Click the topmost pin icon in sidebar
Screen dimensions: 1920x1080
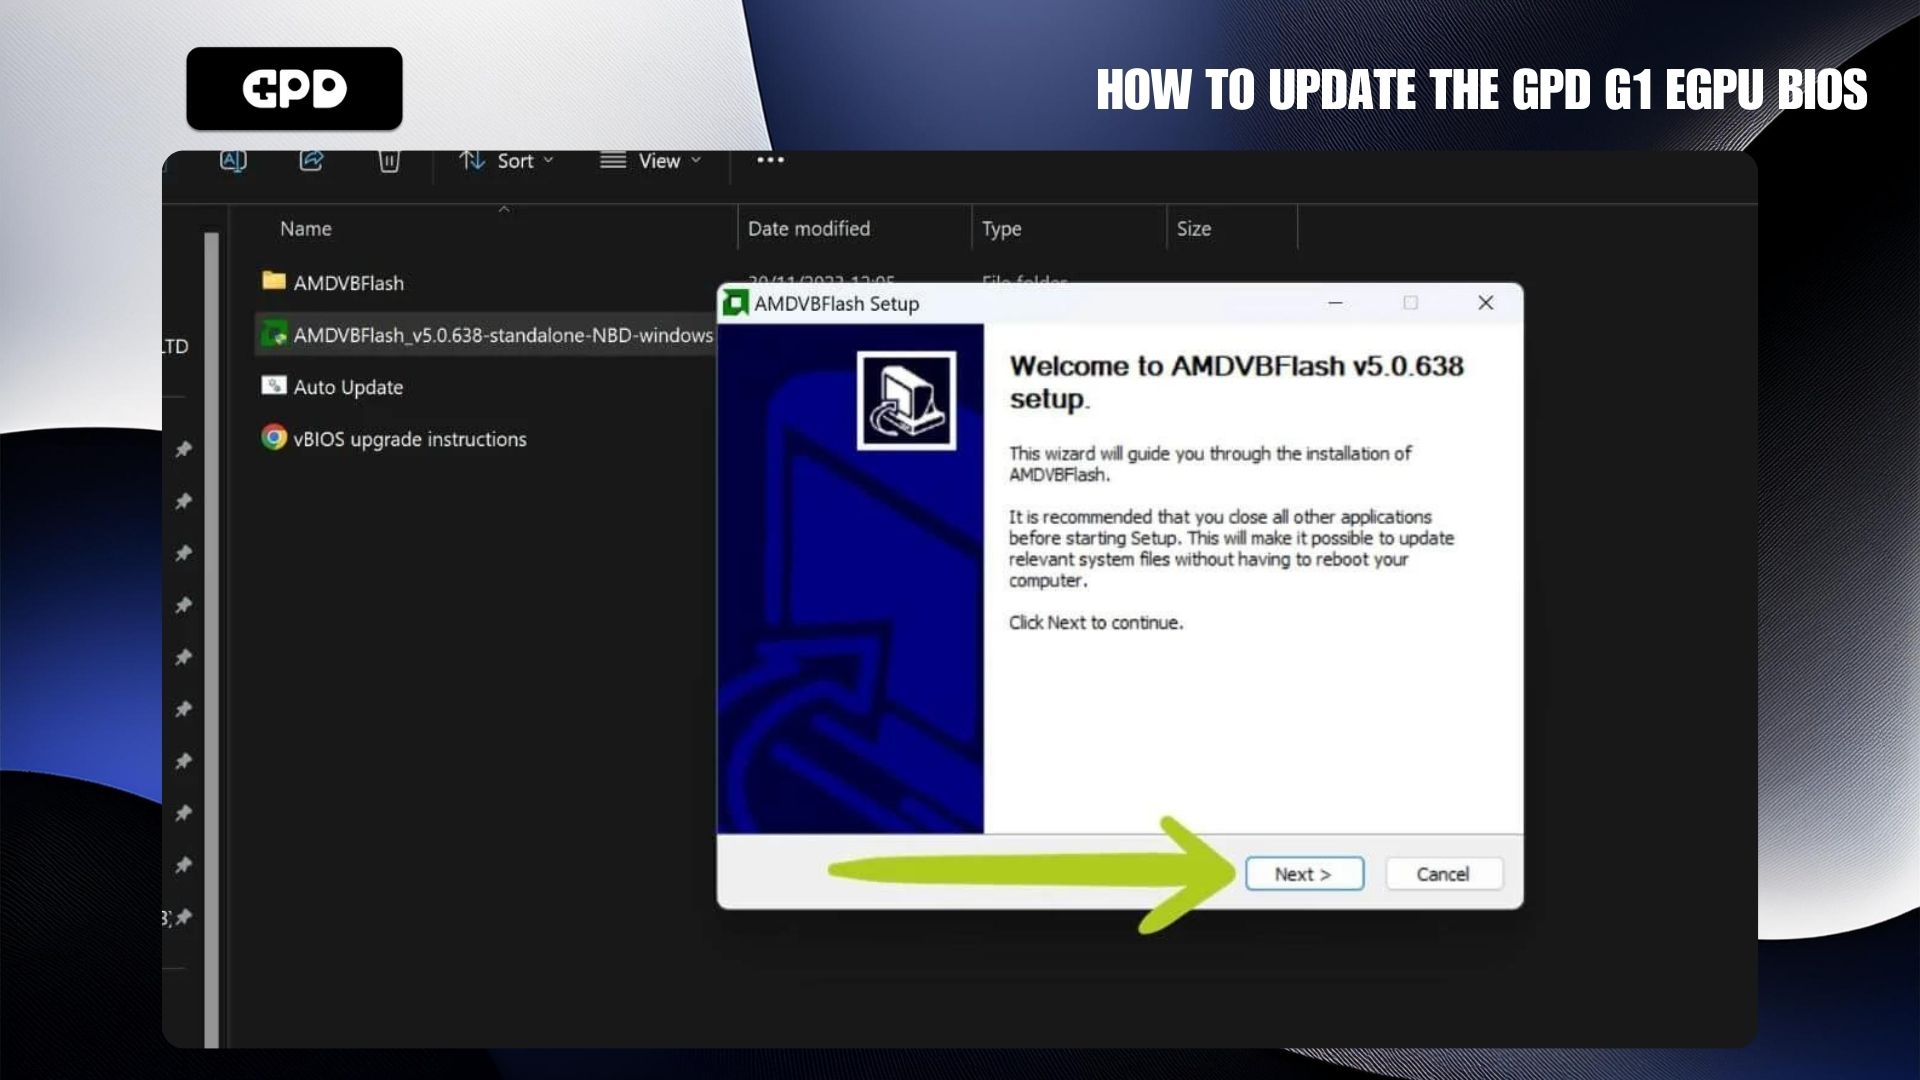click(x=184, y=449)
